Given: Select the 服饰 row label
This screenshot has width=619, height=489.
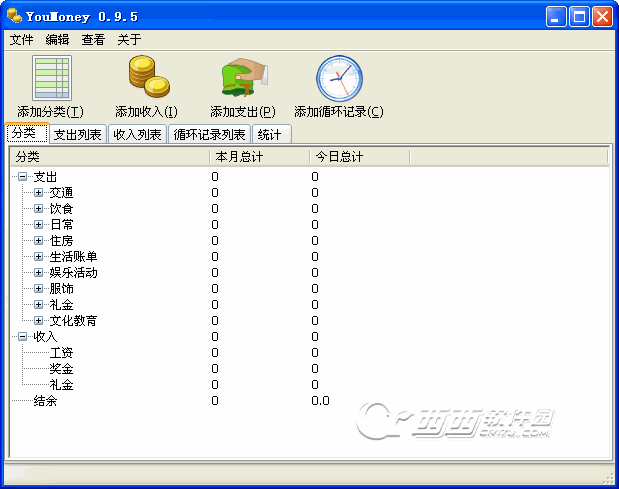Looking at the screenshot, I should pos(61,289).
